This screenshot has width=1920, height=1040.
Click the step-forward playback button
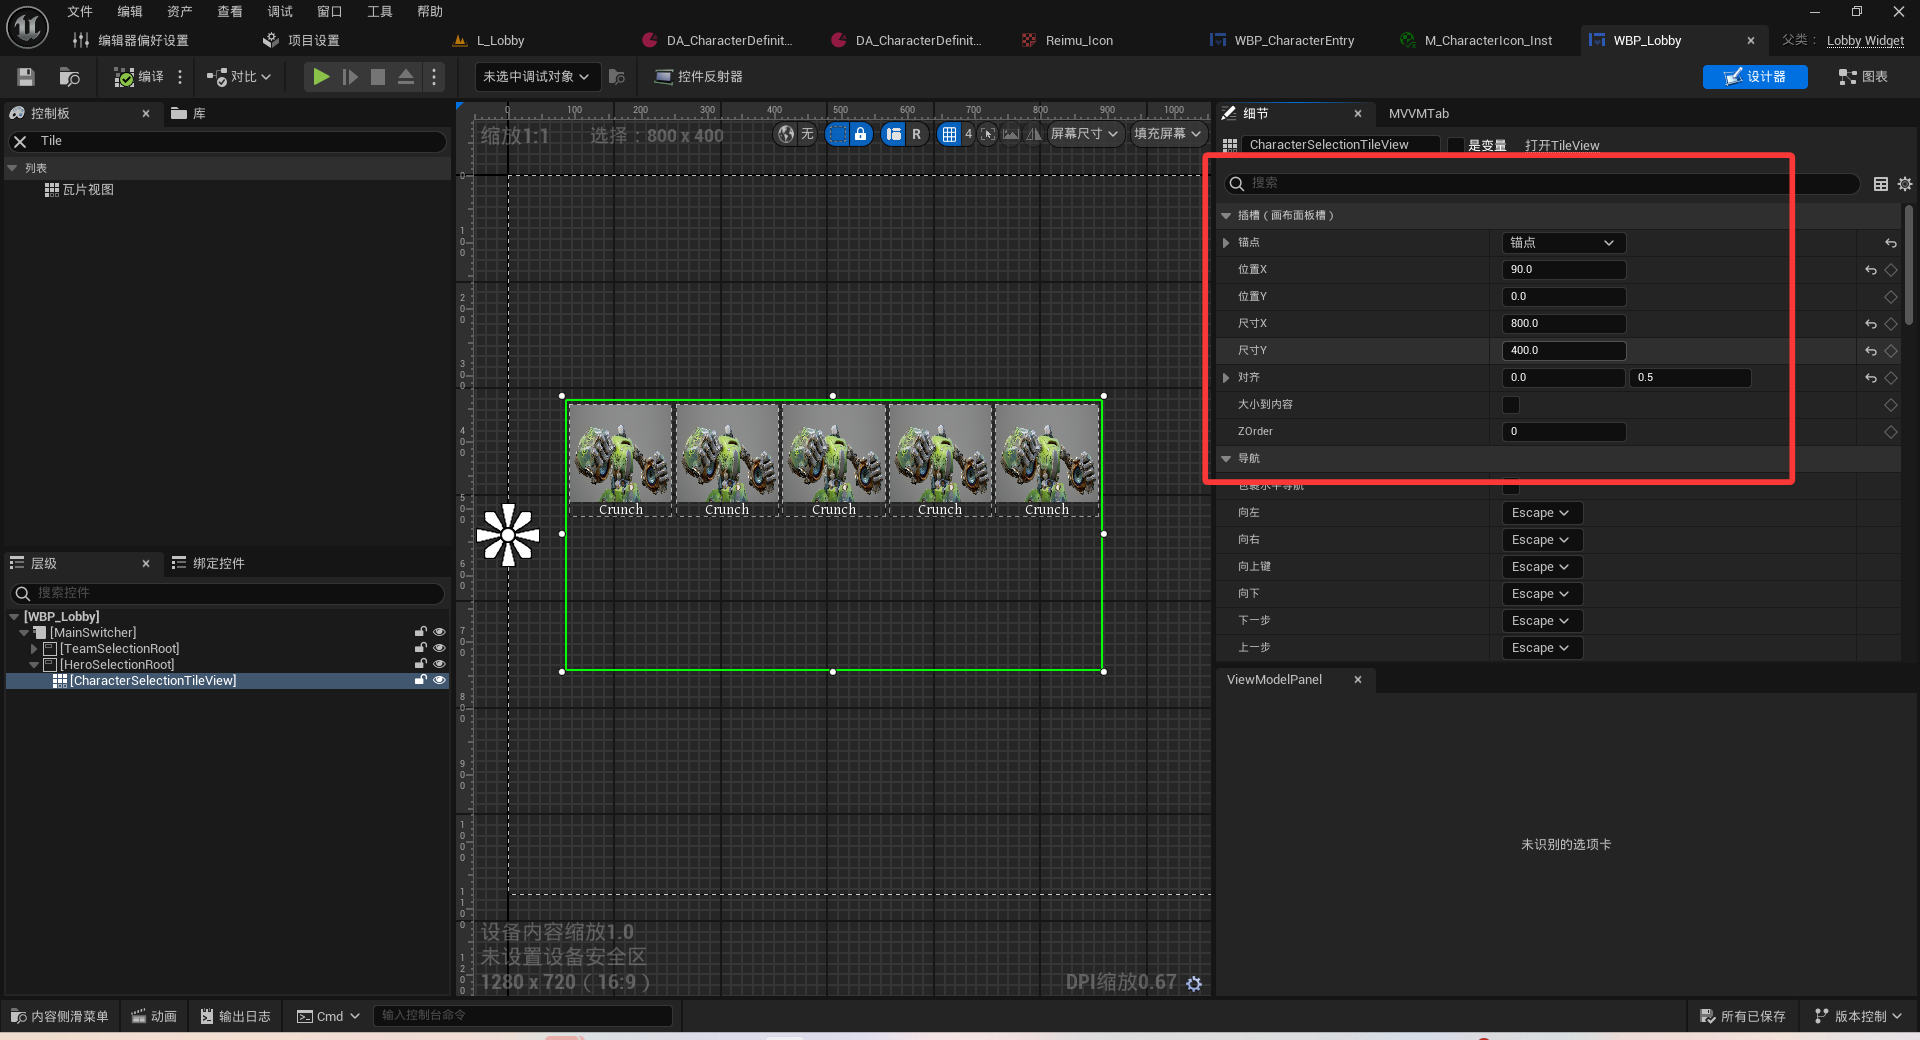350,77
